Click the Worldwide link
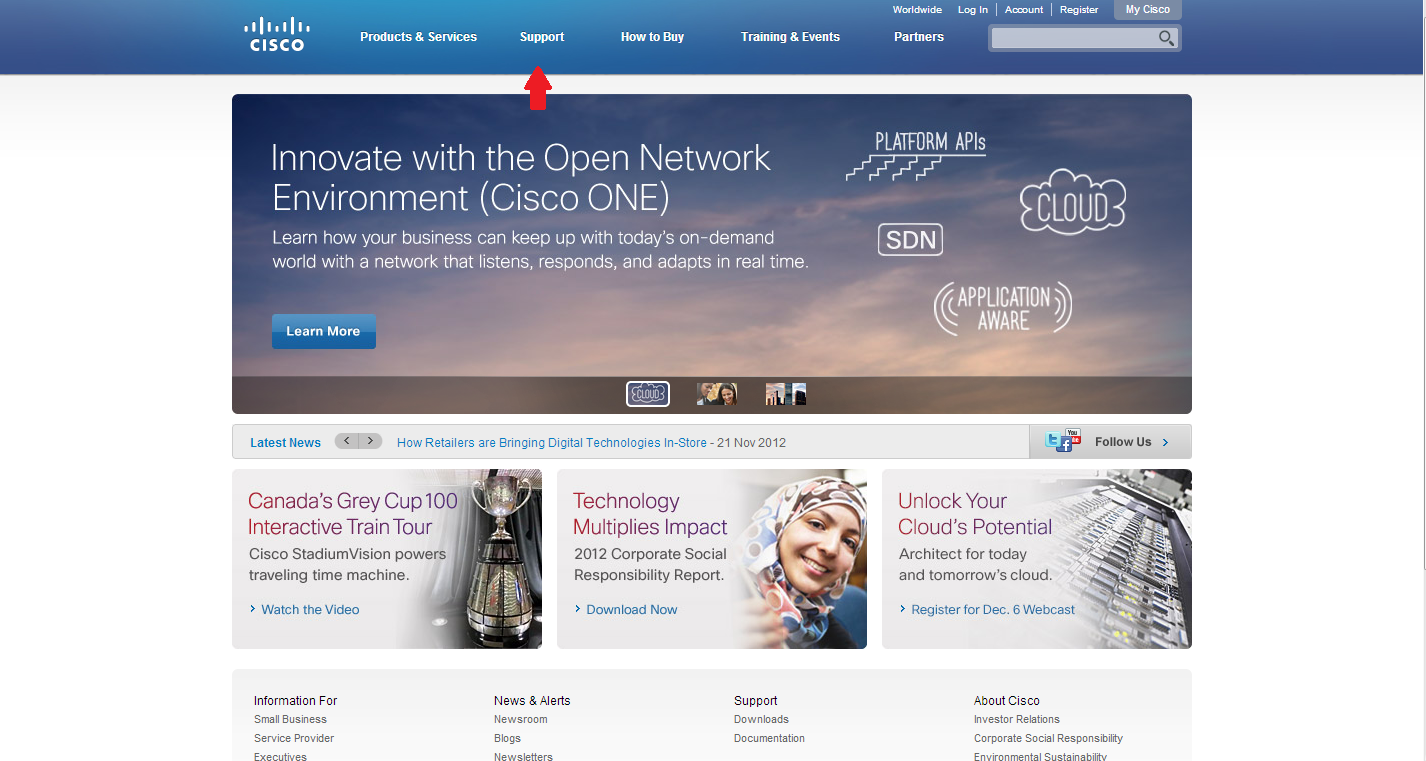The height and width of the screenshot is (761, 1426). (917, 10)
